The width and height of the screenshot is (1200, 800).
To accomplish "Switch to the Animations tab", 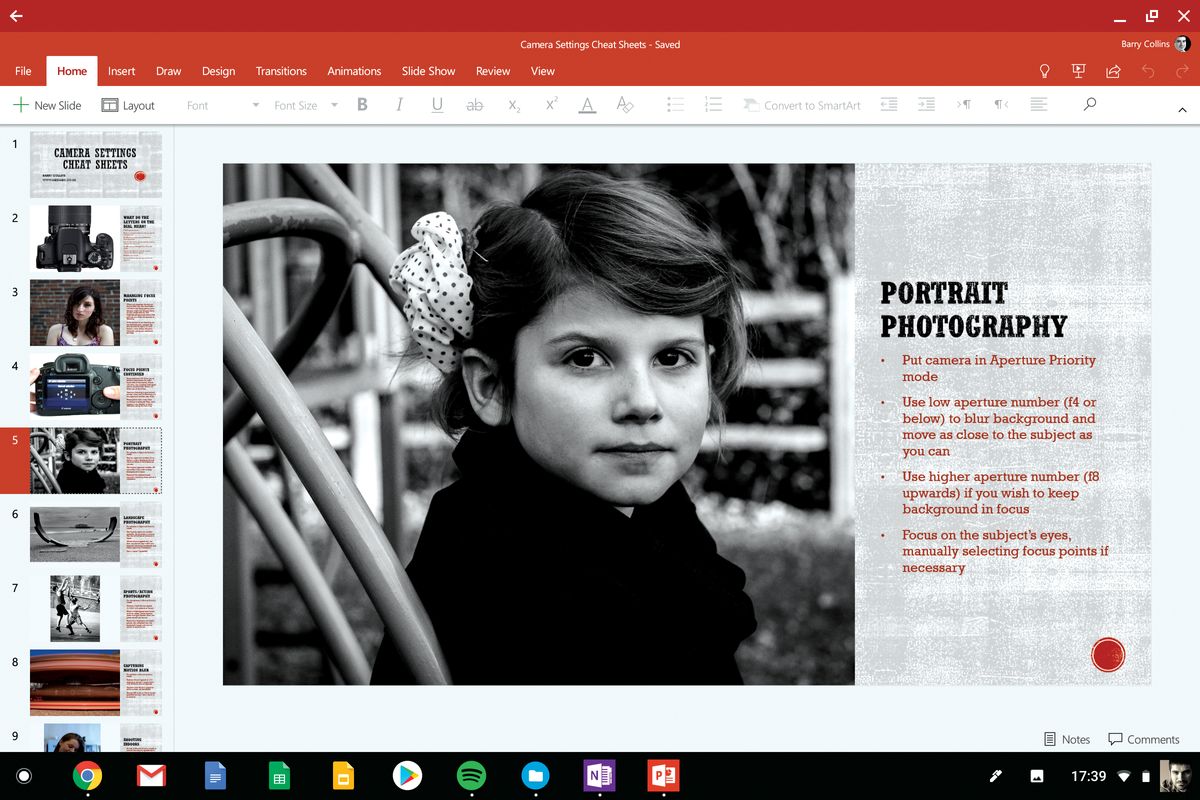I will (x=354, y=71).
